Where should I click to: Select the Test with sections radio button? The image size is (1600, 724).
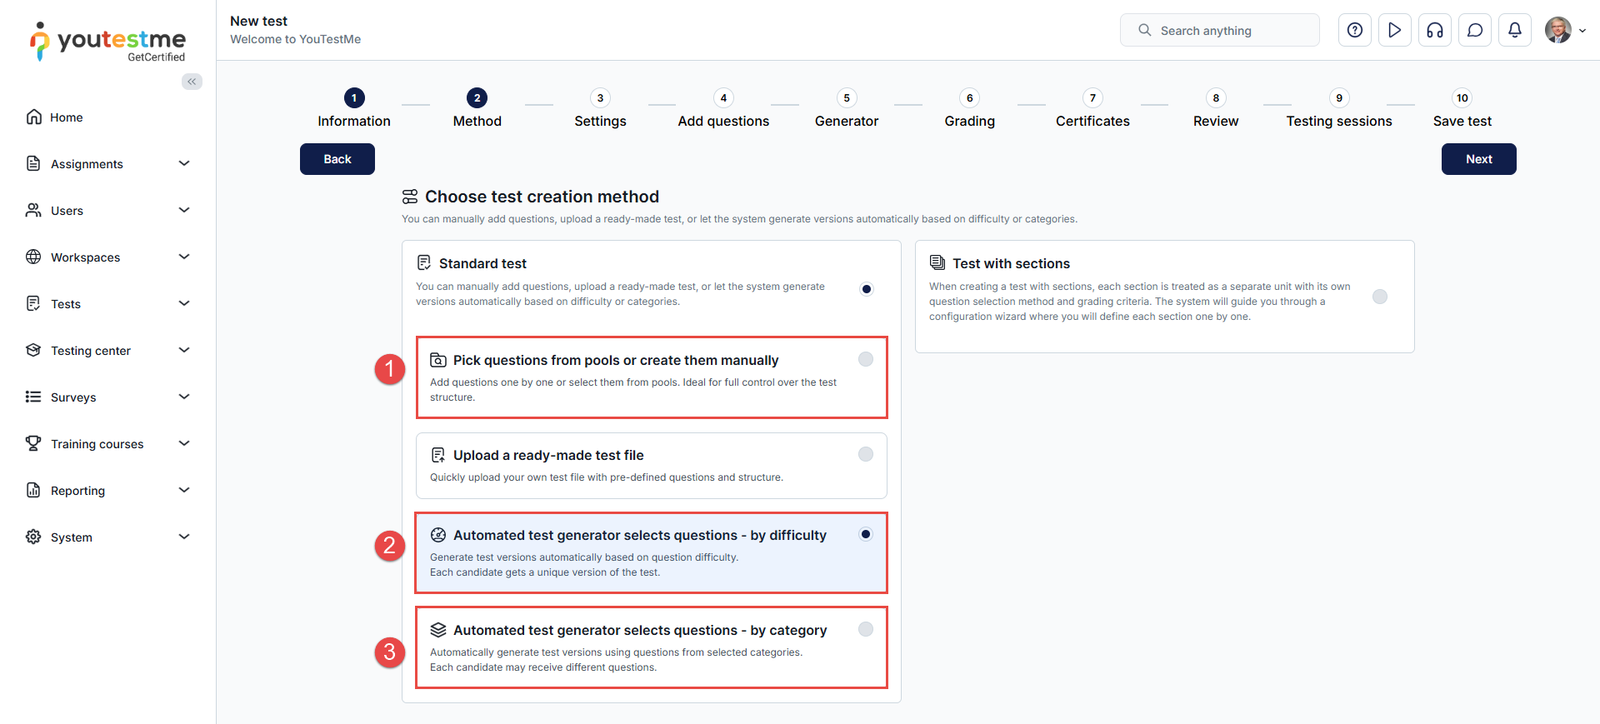coord(1380,296)
